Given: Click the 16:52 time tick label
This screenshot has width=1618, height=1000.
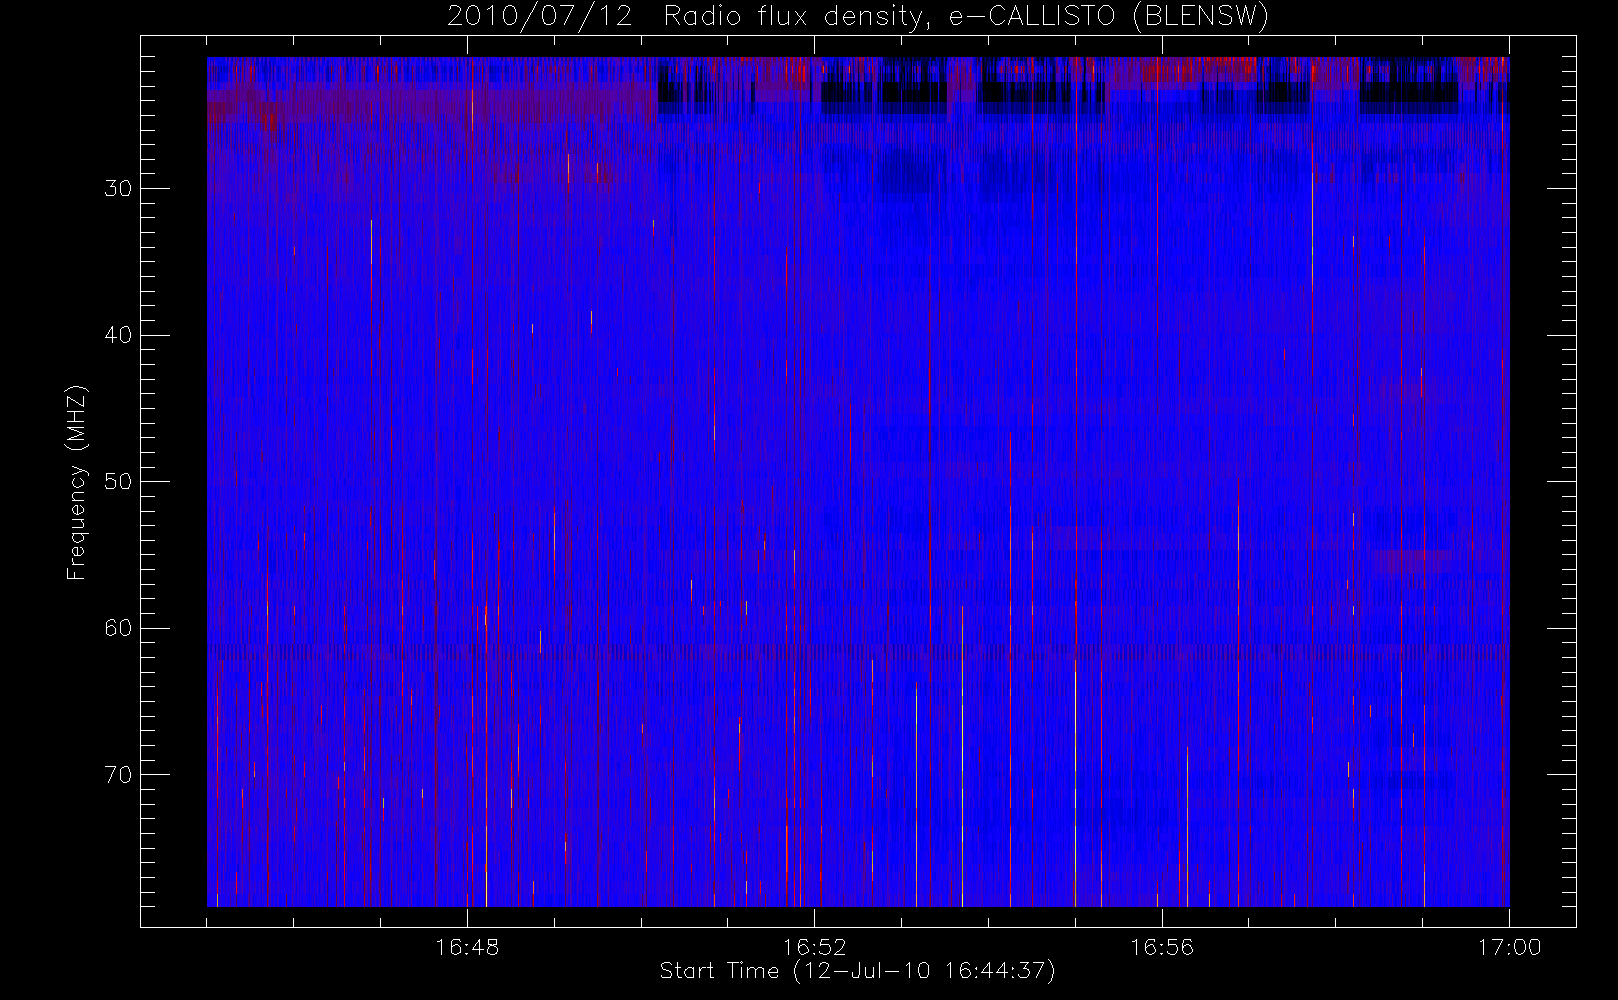Looking at the screenshot, I should (x=814, y=947).
